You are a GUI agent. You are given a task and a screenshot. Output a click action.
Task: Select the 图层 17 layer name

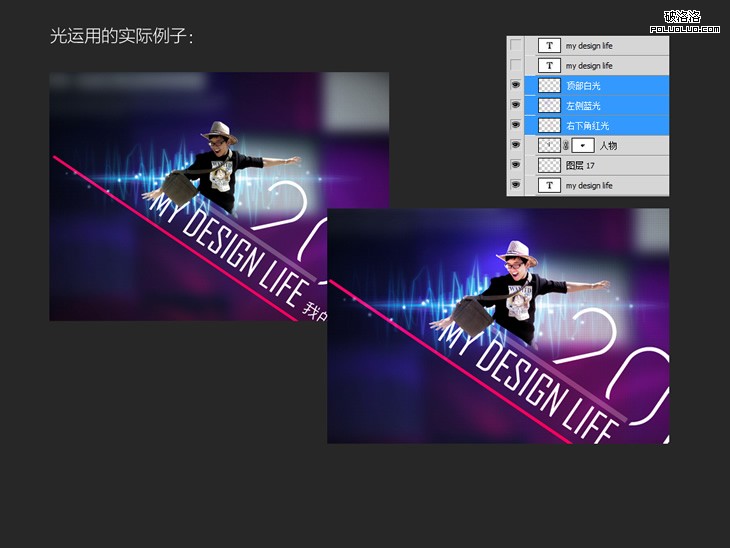click(x=581, y=166)
